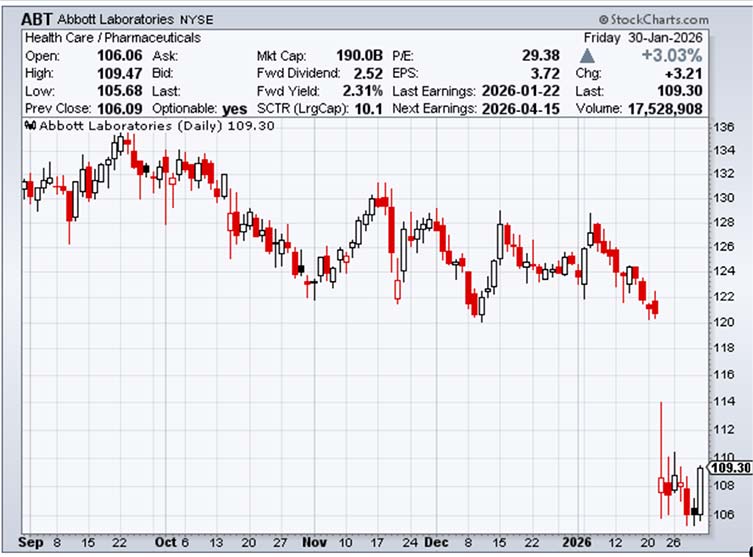Screen dimensions: 753x557
Task: Click the Sep month label on time axis
Action: click(x=30, y=543)
